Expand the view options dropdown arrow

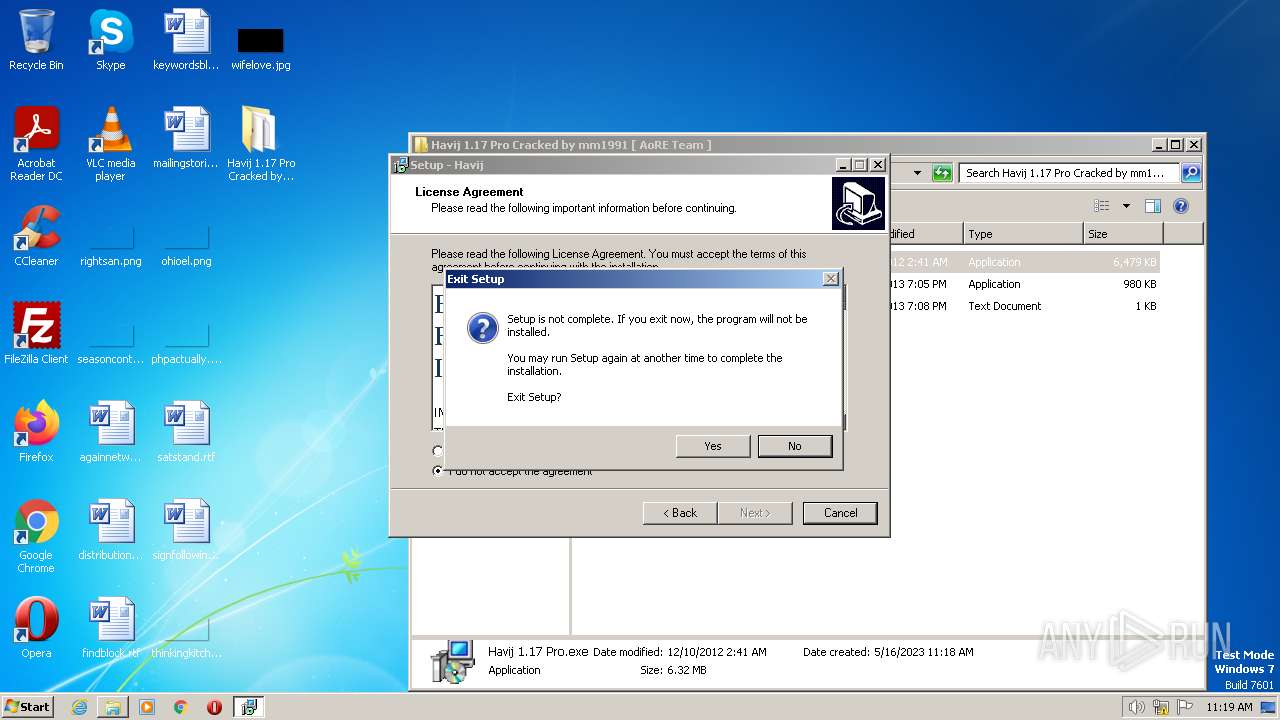coord(1126,206)
